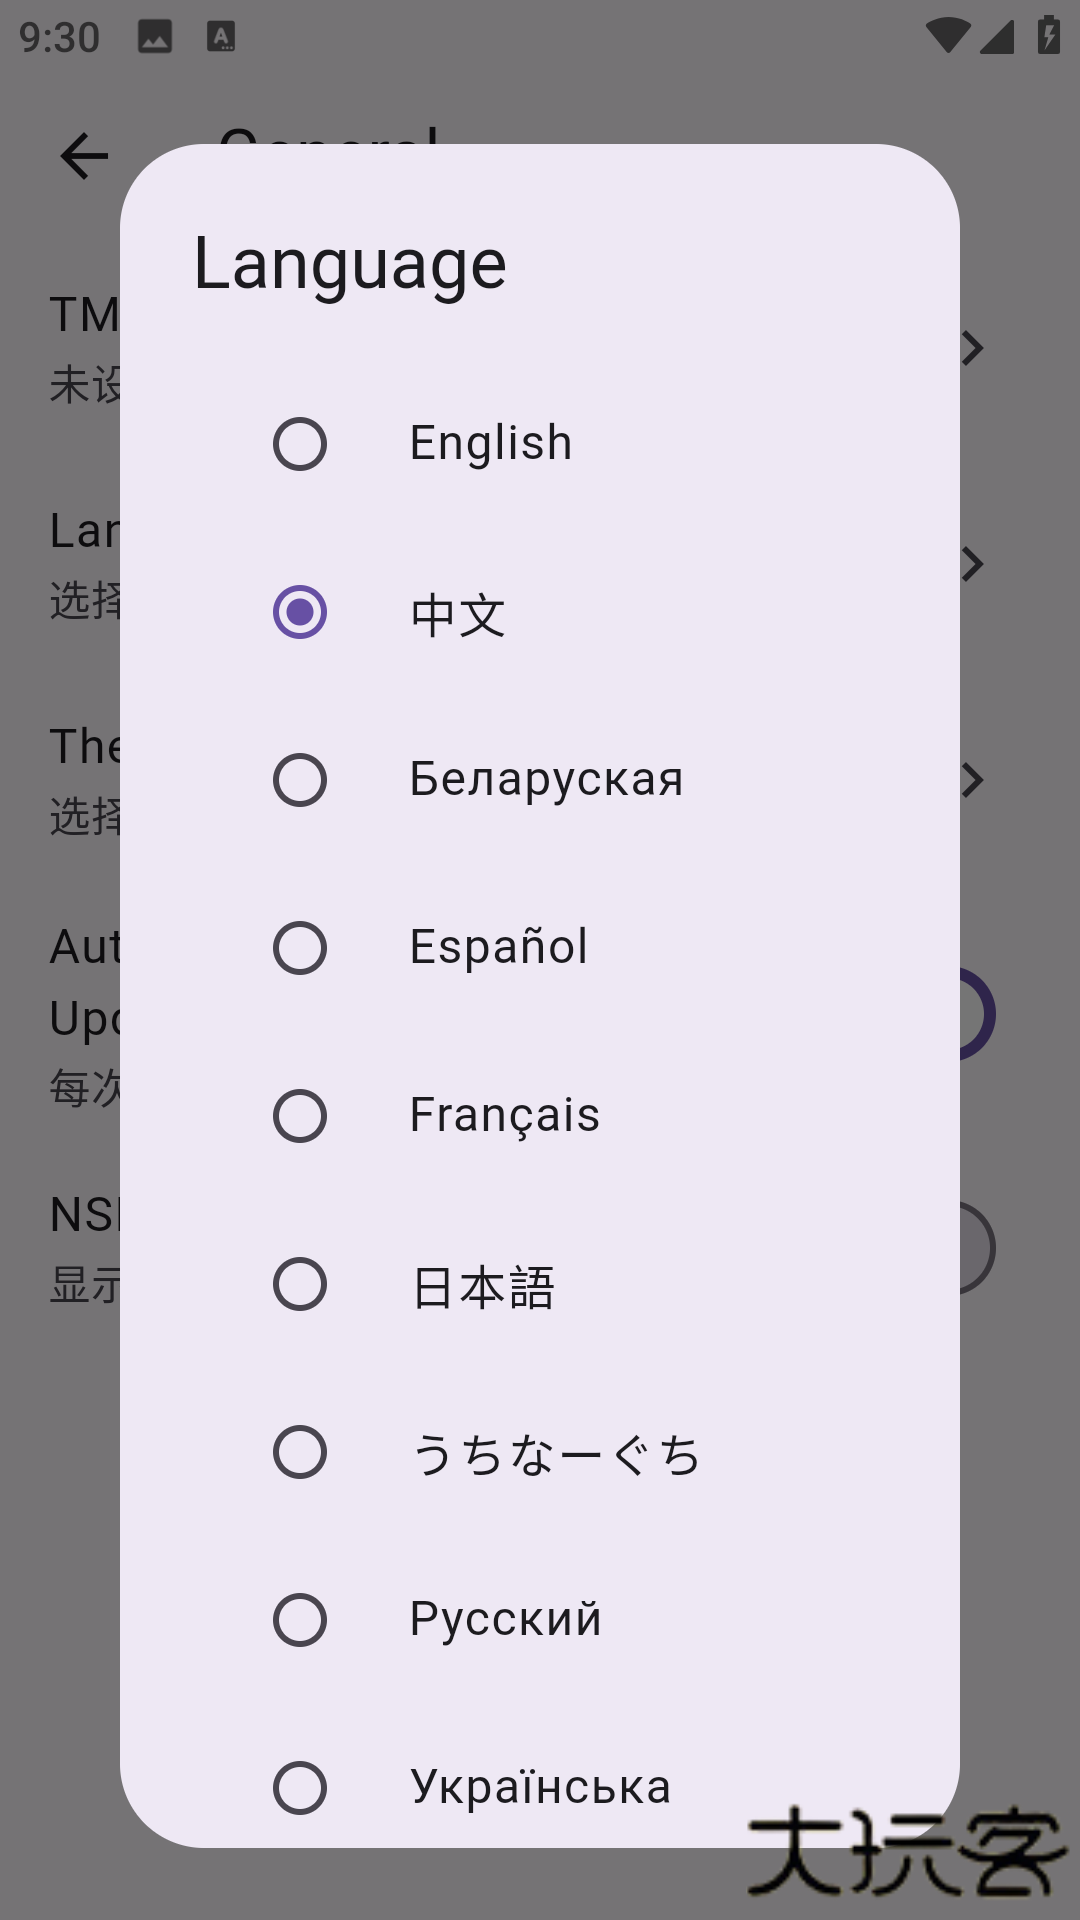Pick the Español radio button
This screenshot has height=1920, width=1080.
pos(300,948)
